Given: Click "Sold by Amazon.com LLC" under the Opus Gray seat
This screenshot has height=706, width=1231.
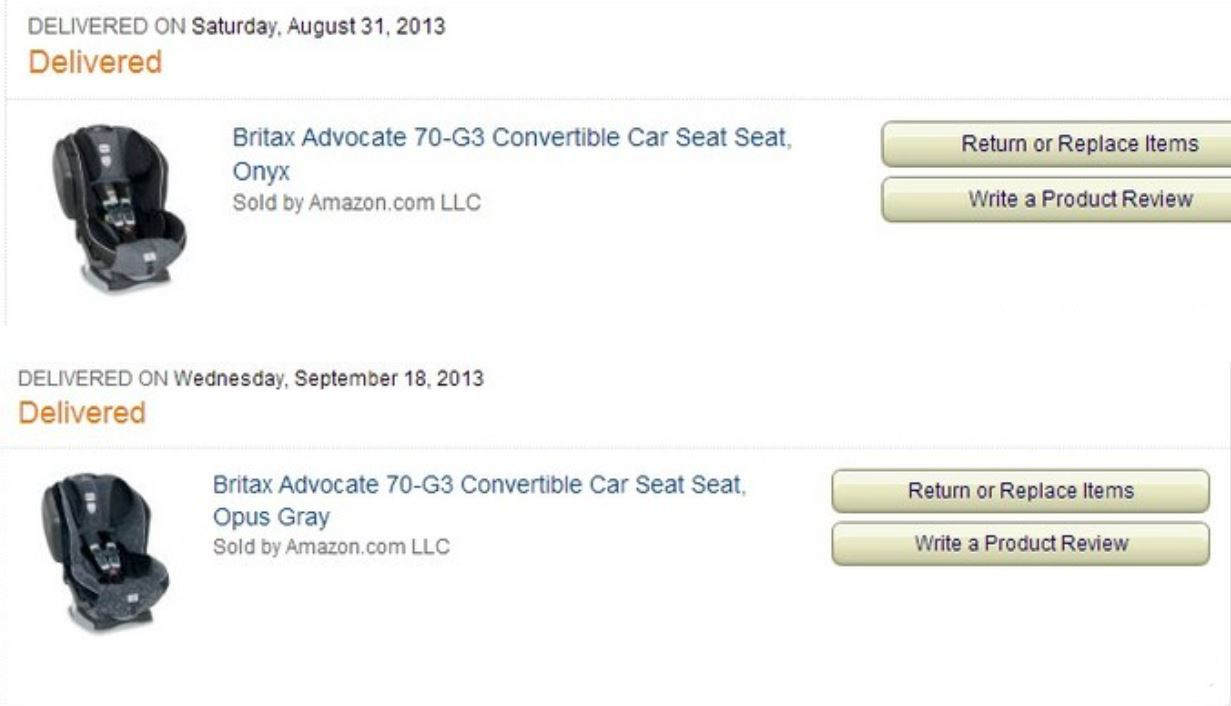Looking at the screenshot, I should [331, 547].
